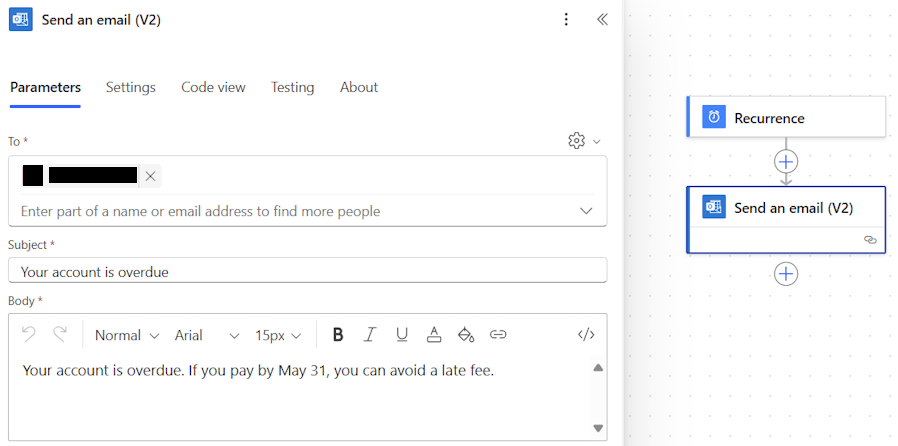Select the Recurrence trigger card
898x446 pixels.
pyautogui.click(x=786, y=117)
